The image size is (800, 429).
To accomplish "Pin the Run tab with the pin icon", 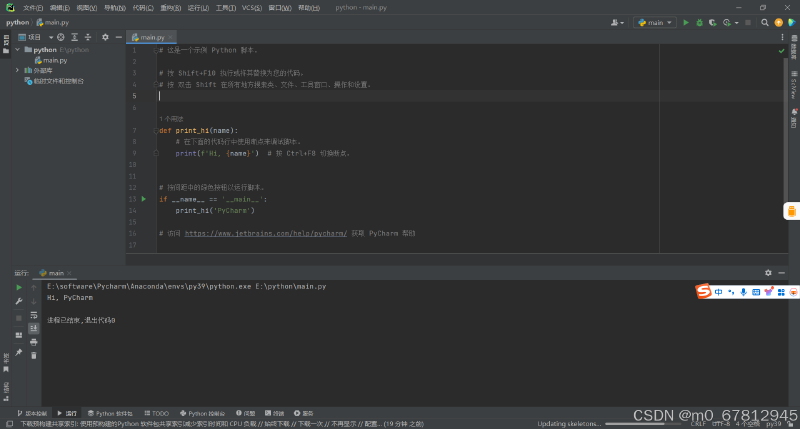I will [19, 352].
